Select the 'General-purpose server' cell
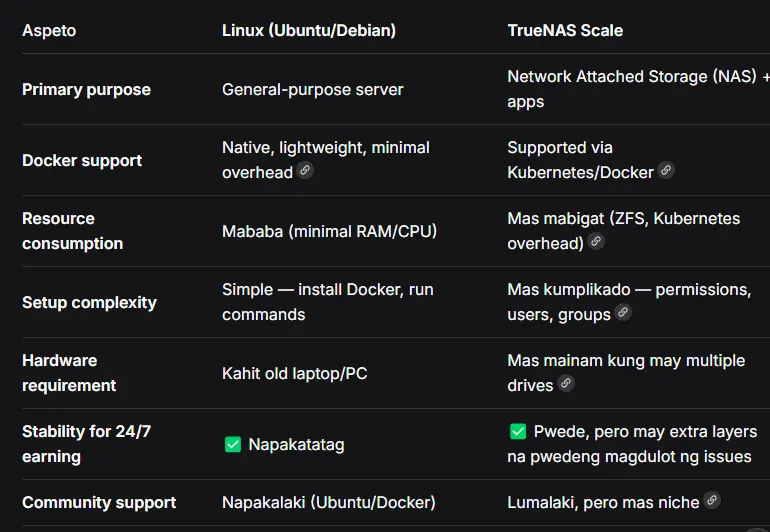This screenshot has height=532, width=770. pyautogui.click(x=313, y=89)
